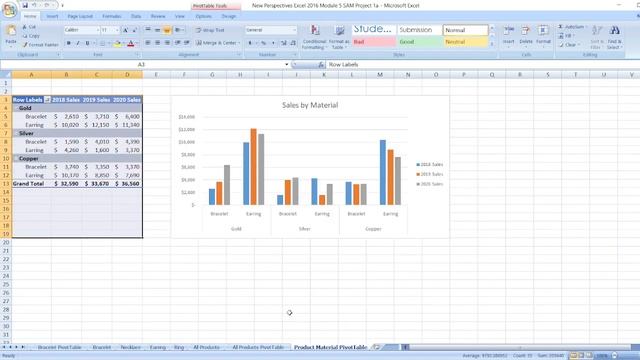Apply the Good cell style
Screen dimensions: 640x360
pos(419,42)
